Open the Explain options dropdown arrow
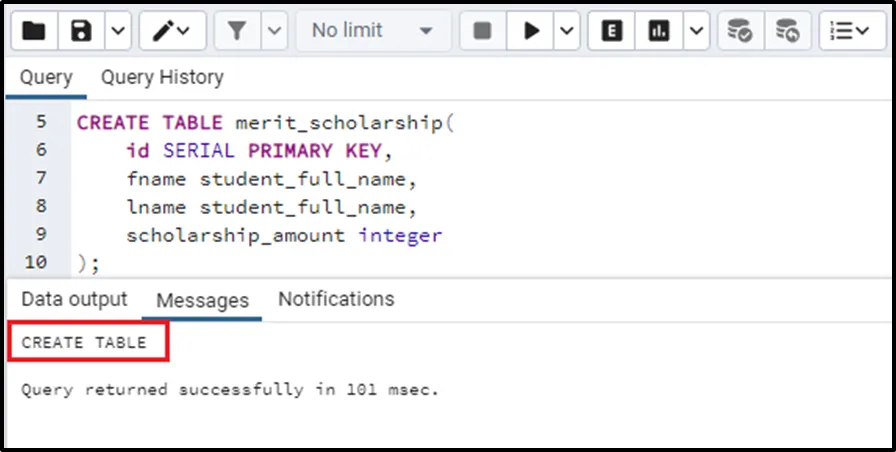 point(696,31)
